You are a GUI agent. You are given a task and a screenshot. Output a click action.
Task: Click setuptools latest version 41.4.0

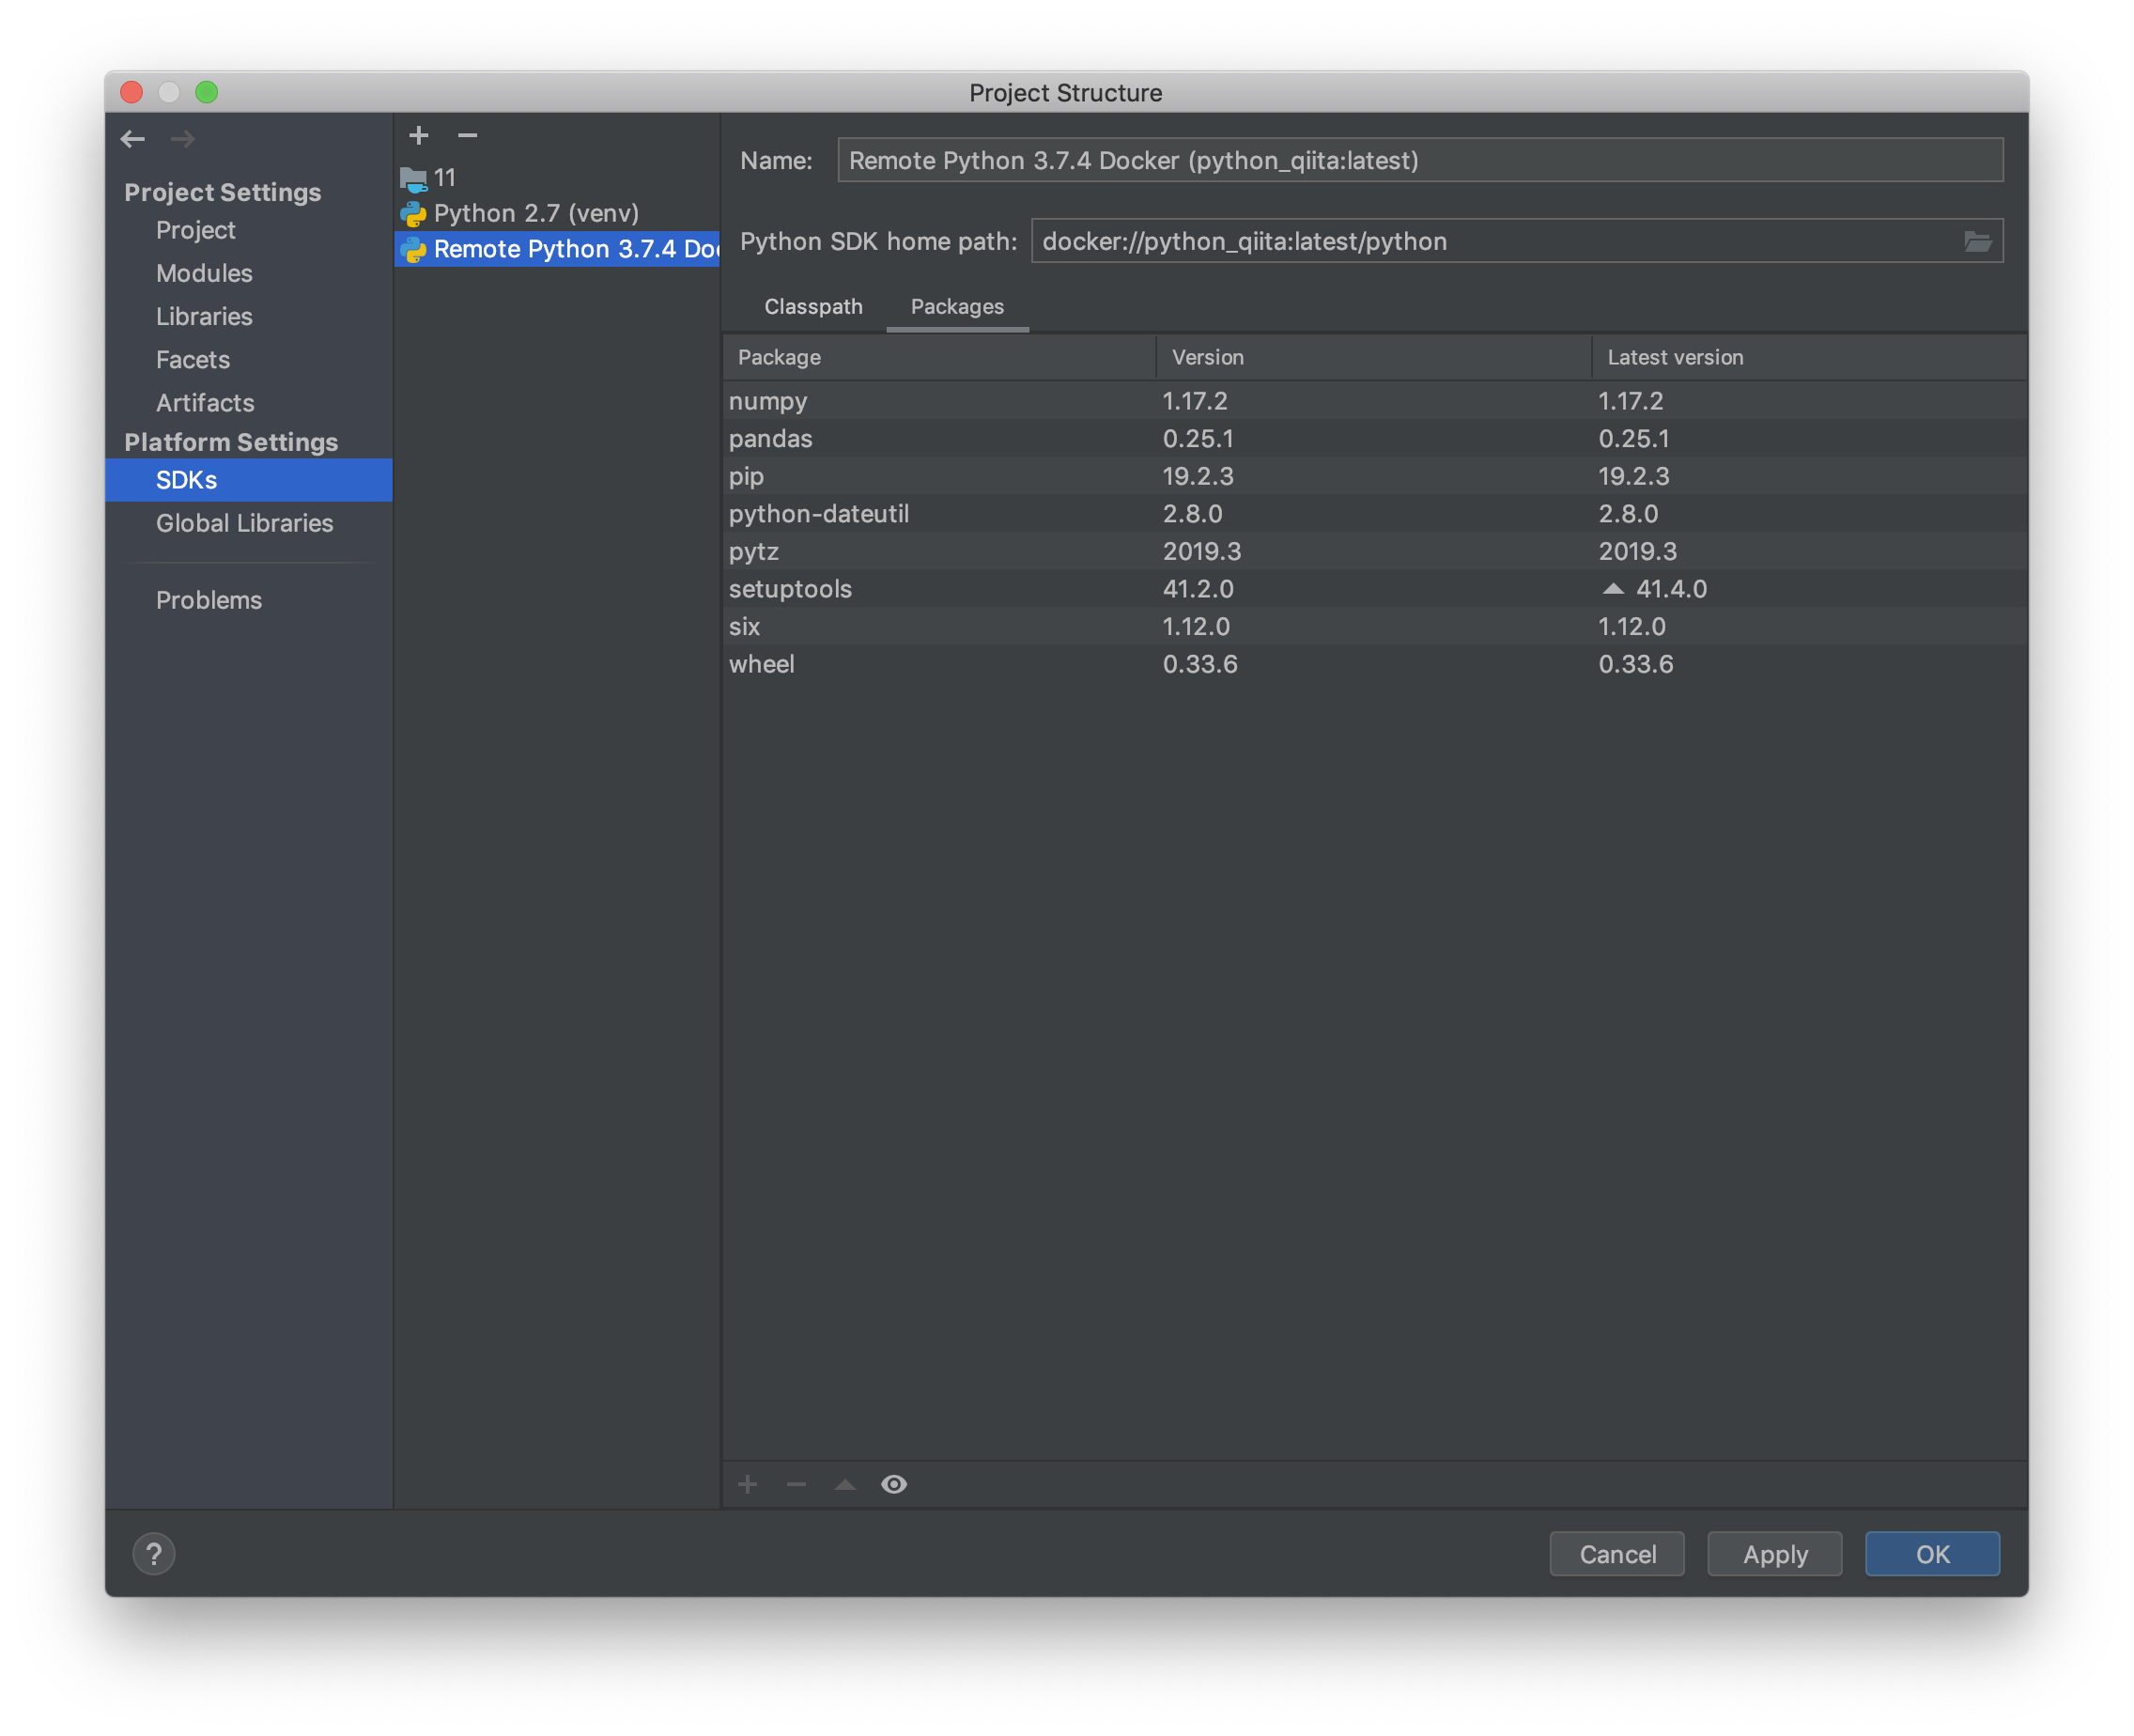[x=1671, y=589]
